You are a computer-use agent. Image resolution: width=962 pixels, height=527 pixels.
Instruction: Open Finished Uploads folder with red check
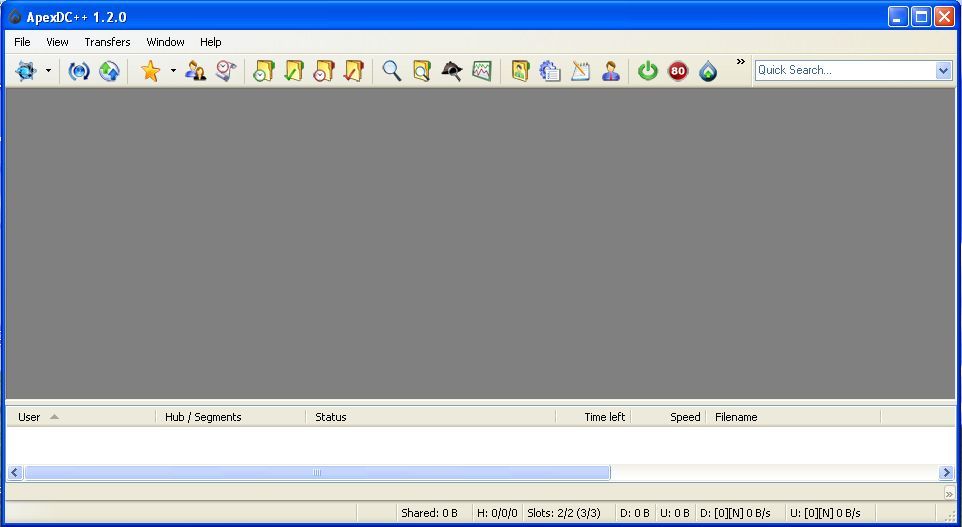pos(354,71)
